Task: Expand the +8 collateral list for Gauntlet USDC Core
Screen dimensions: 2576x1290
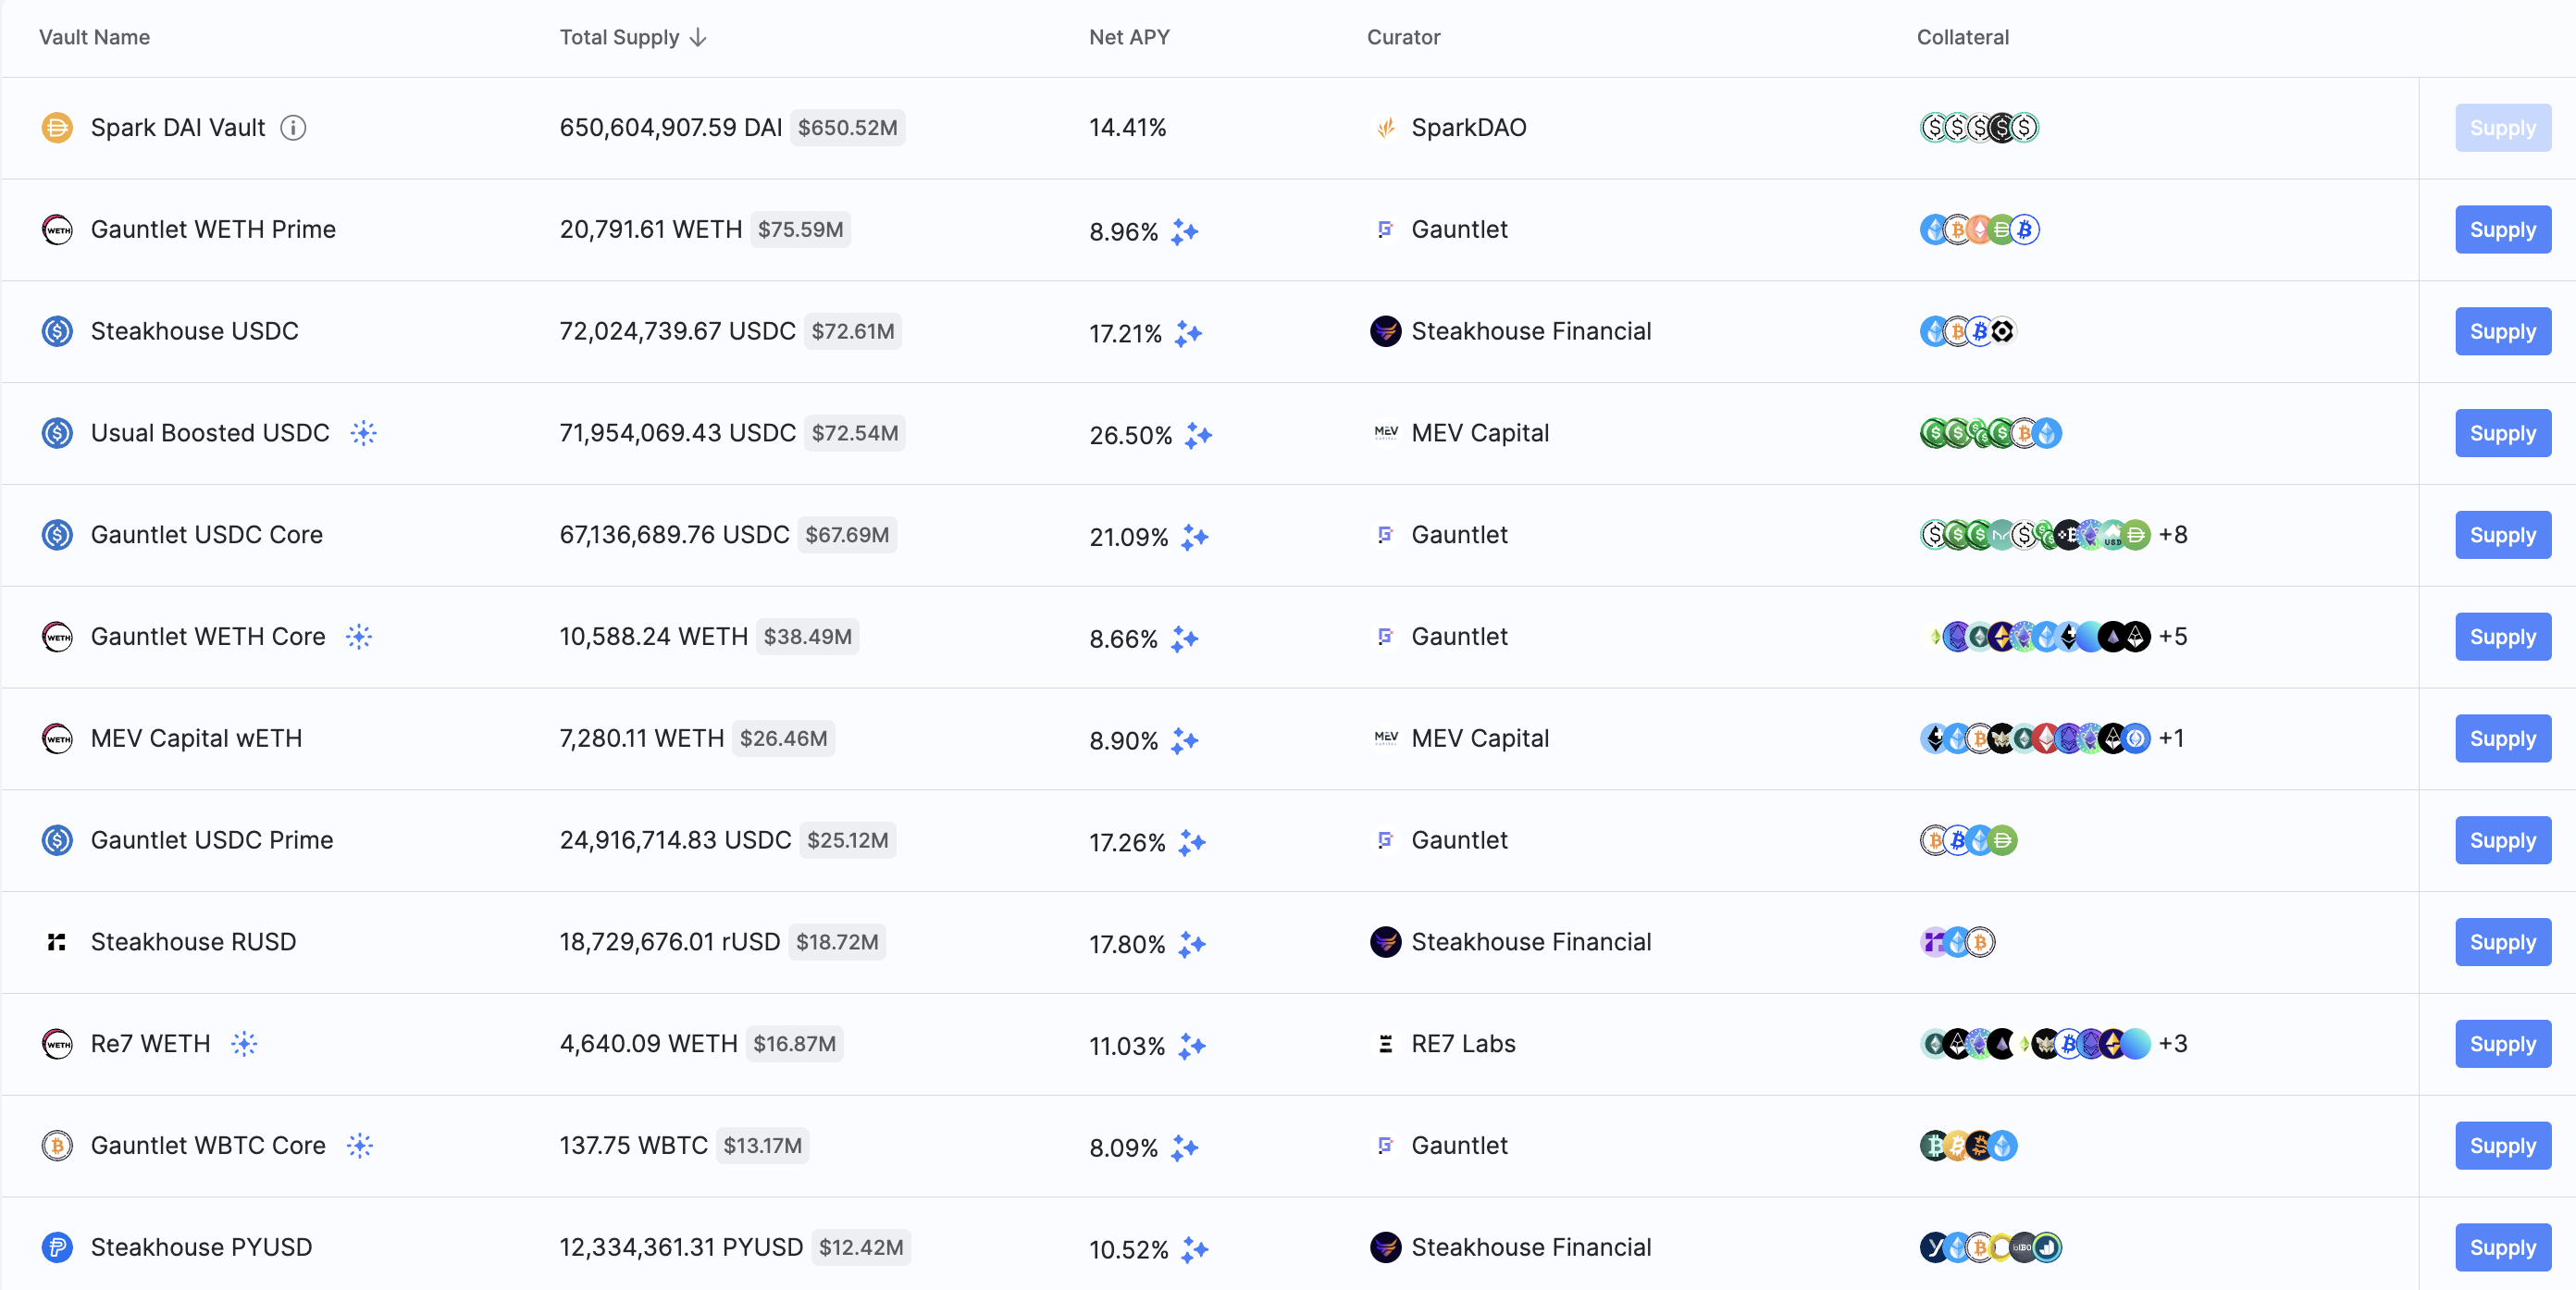Action: 2172,535
